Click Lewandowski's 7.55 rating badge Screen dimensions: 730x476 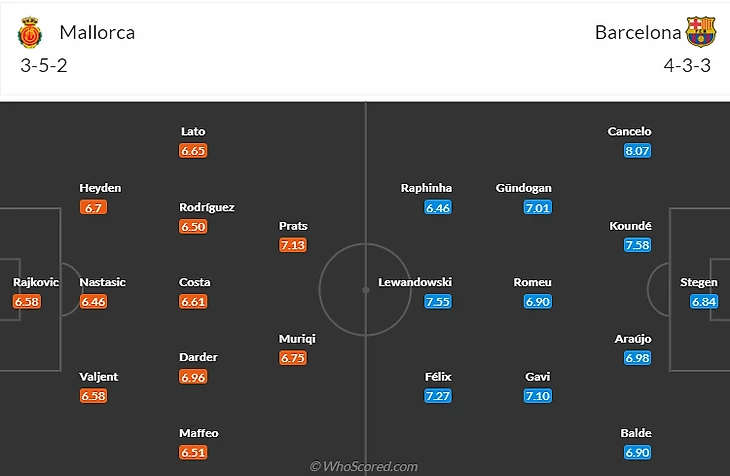[437, 301]
